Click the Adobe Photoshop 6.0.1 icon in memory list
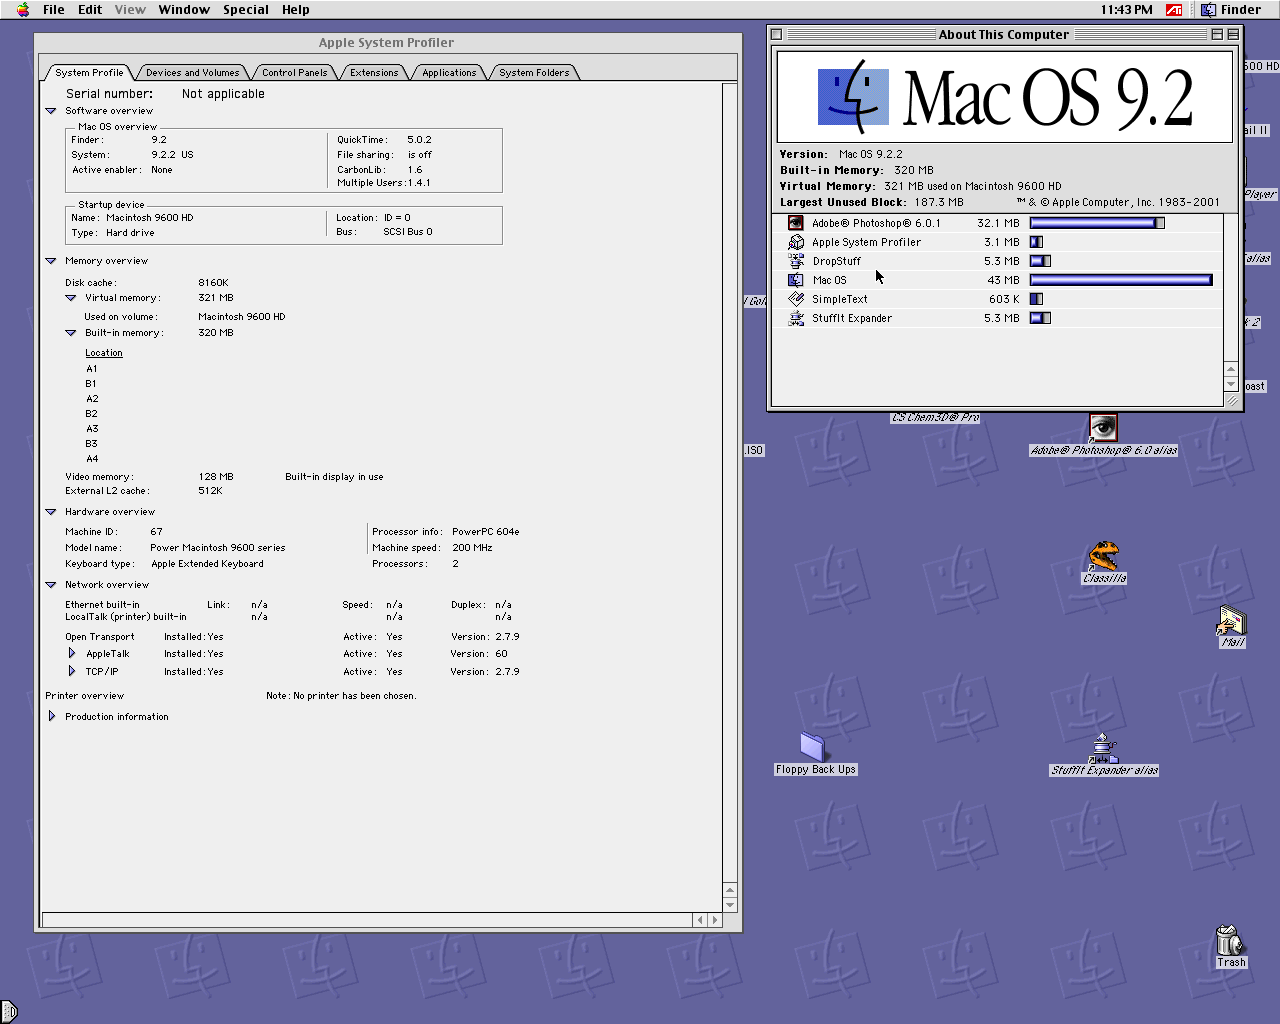 (796, 223)
